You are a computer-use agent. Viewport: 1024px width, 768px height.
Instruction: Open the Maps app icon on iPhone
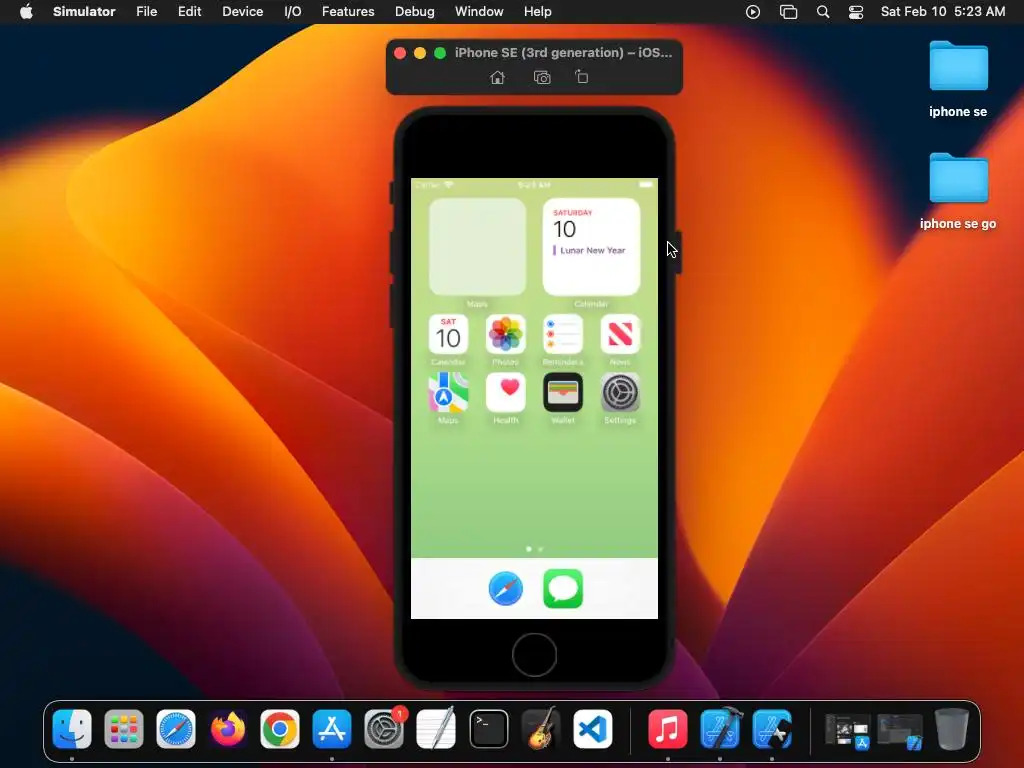pos(448,392)
